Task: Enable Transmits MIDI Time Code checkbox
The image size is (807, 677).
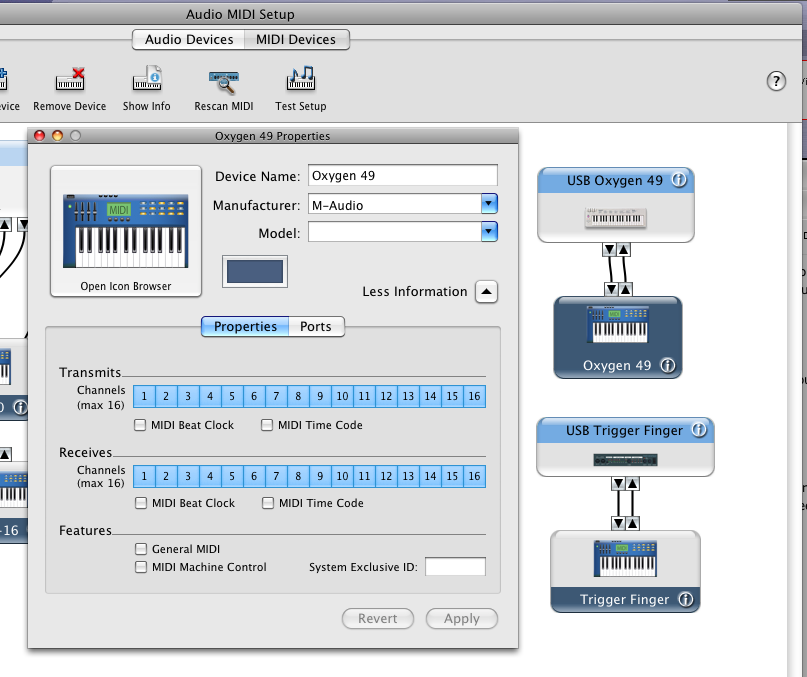Action: 267,425
